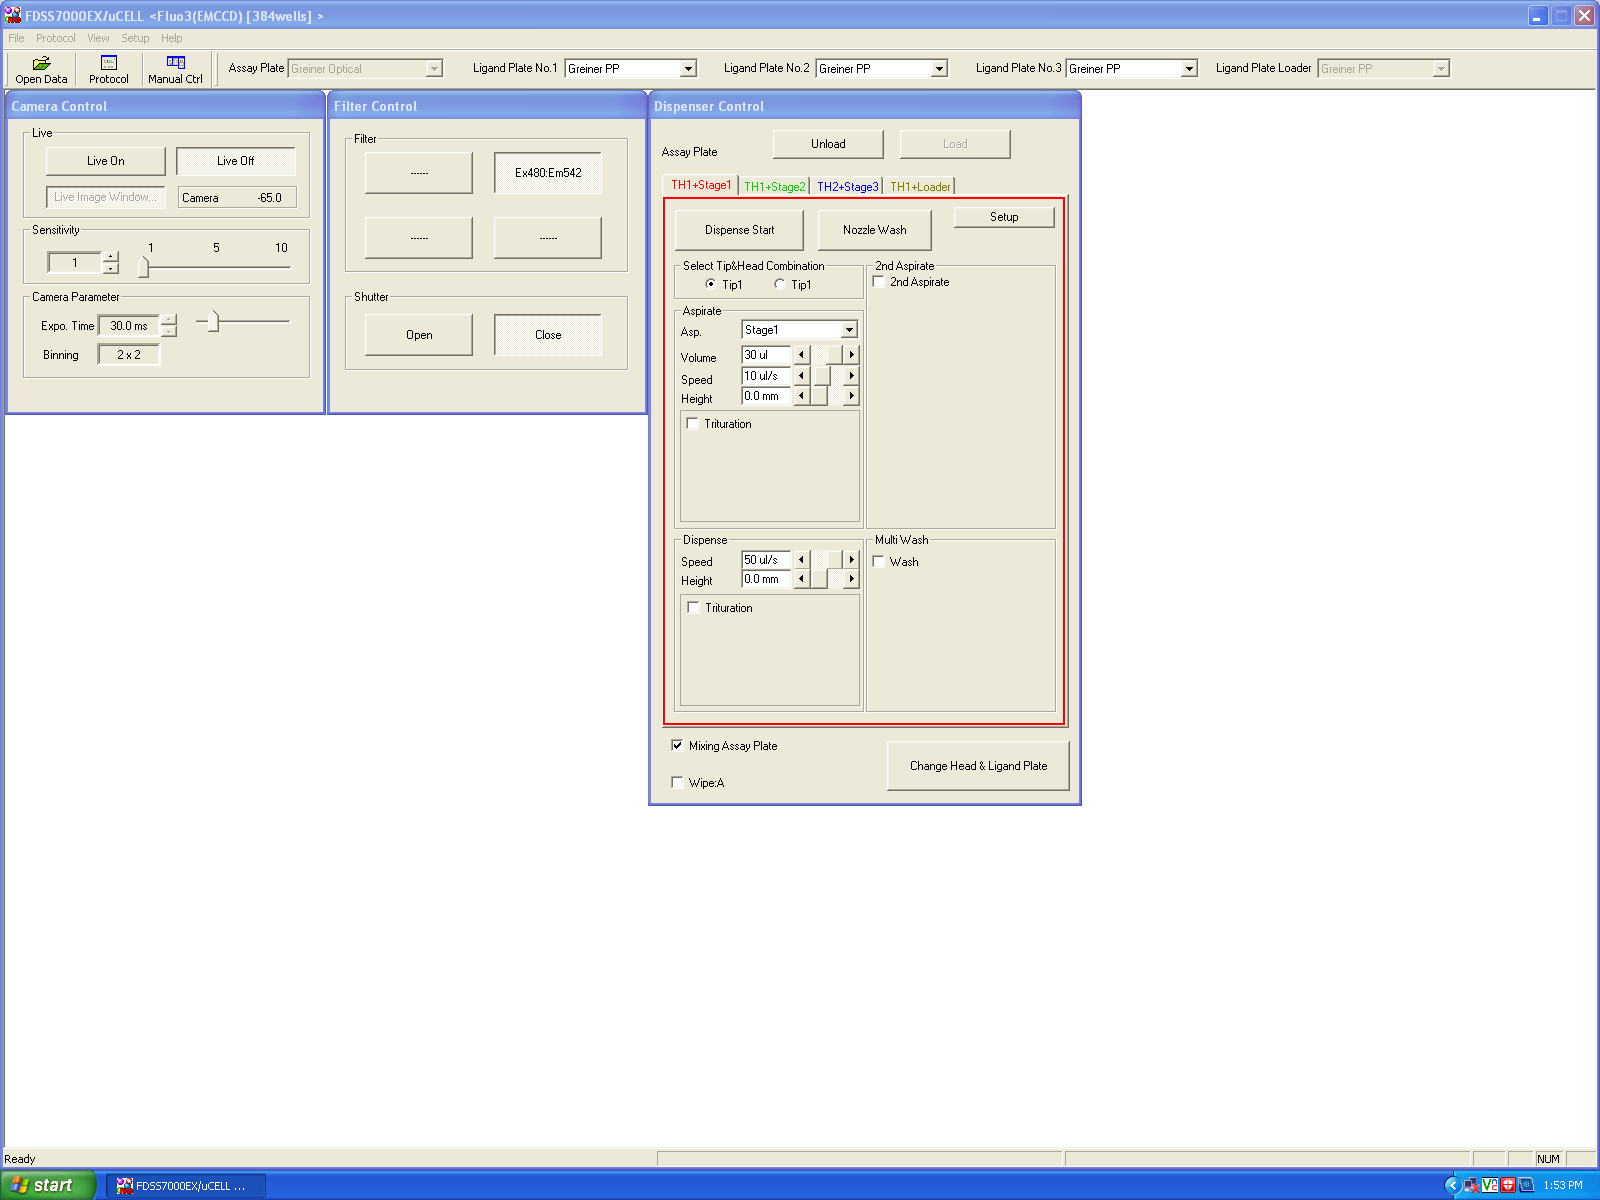Screen dimensions: 1600x1200
Task: Click the Dispense speed increase arrow
Action: (851, 560)
